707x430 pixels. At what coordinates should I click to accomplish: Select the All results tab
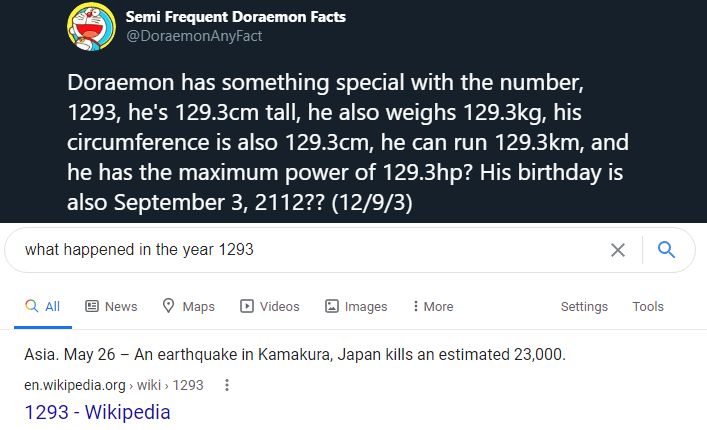[x=42, y=307]
